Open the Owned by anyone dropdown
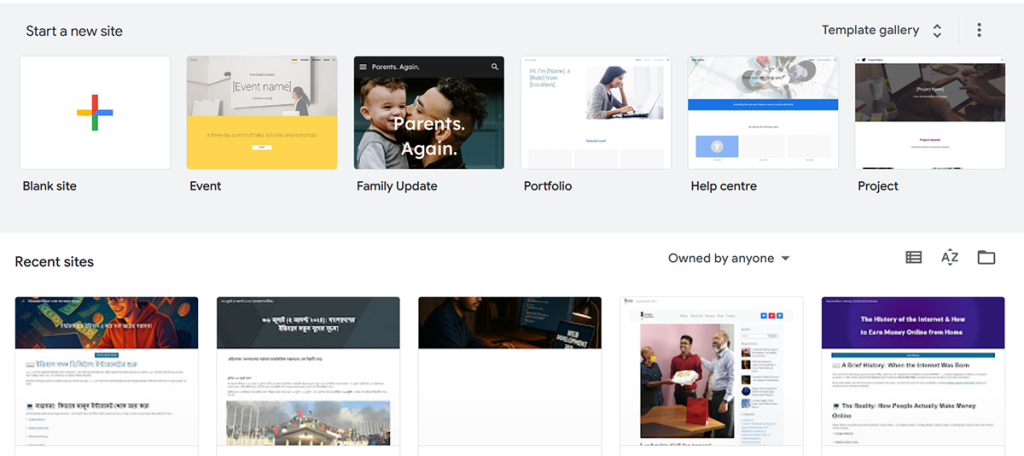Image resolution: width=1024 pixels, height=456 pixels. pyautogui.click(x=729, y=258)
